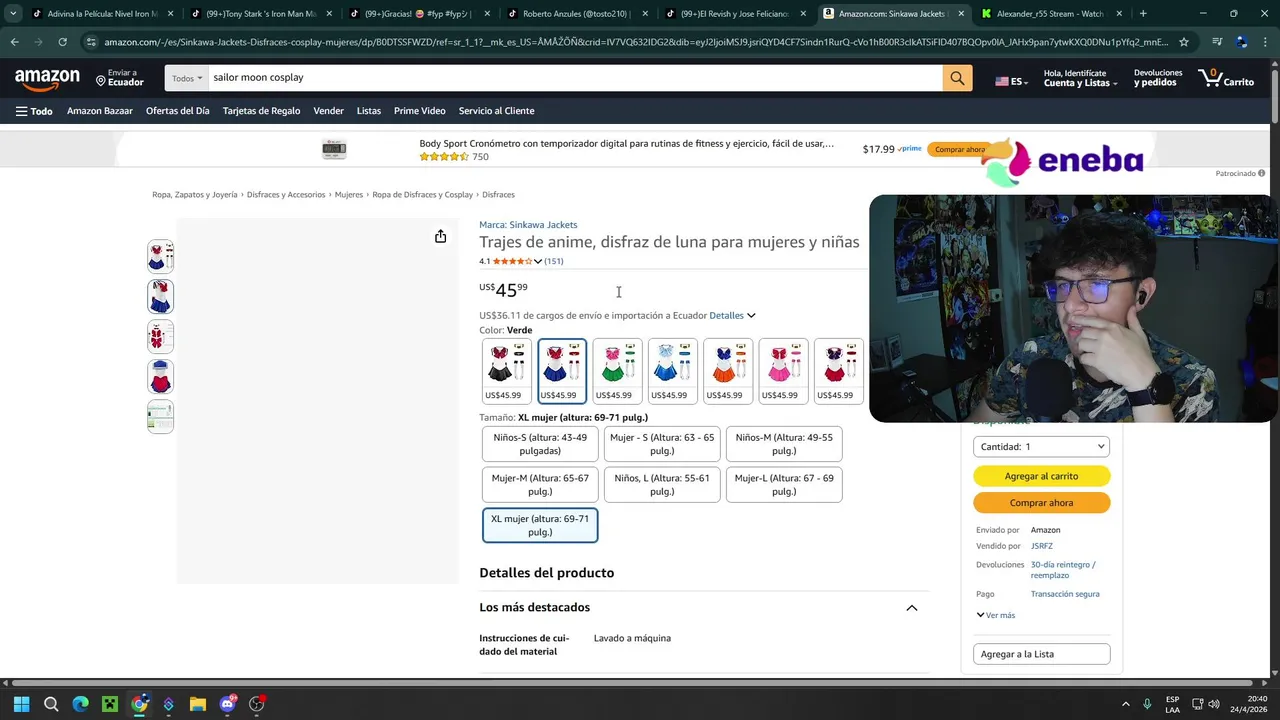This screenshot has height=720, width=1280.
Task: Click the star rating icons under title
Action: click(512, 261)
